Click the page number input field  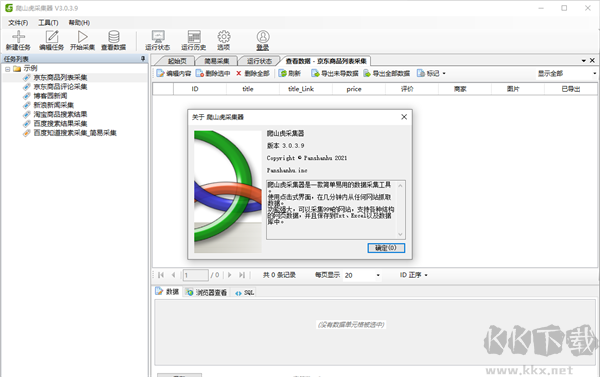point(196,275)
